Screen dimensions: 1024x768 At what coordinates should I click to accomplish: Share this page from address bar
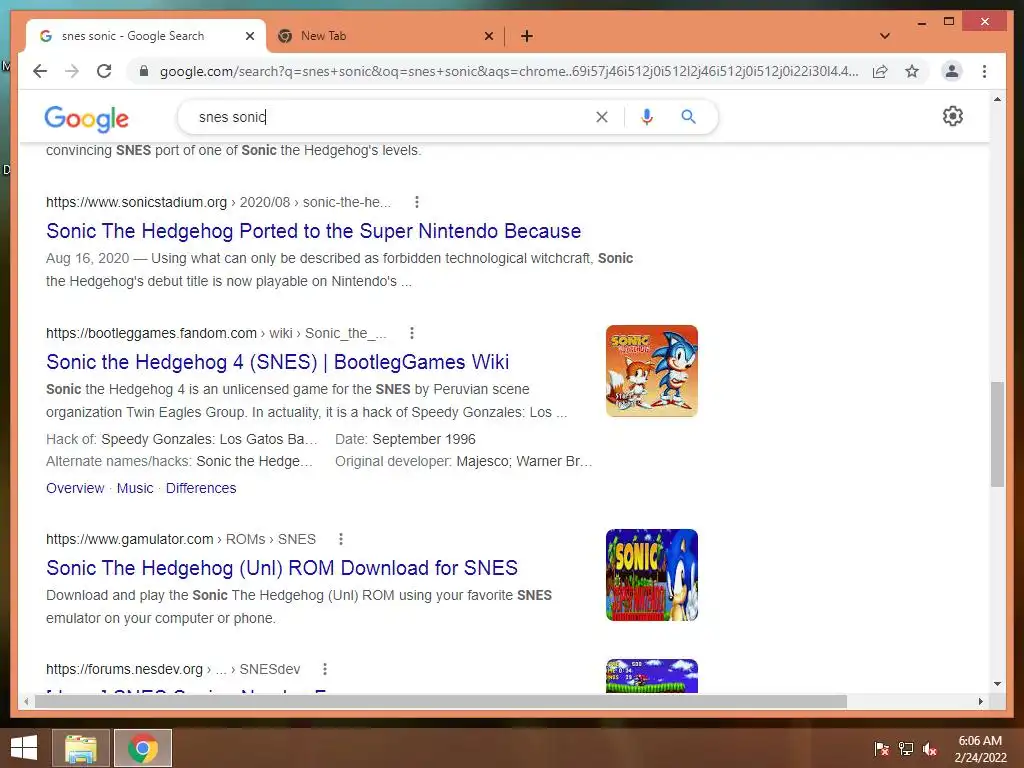coord(880,71)
